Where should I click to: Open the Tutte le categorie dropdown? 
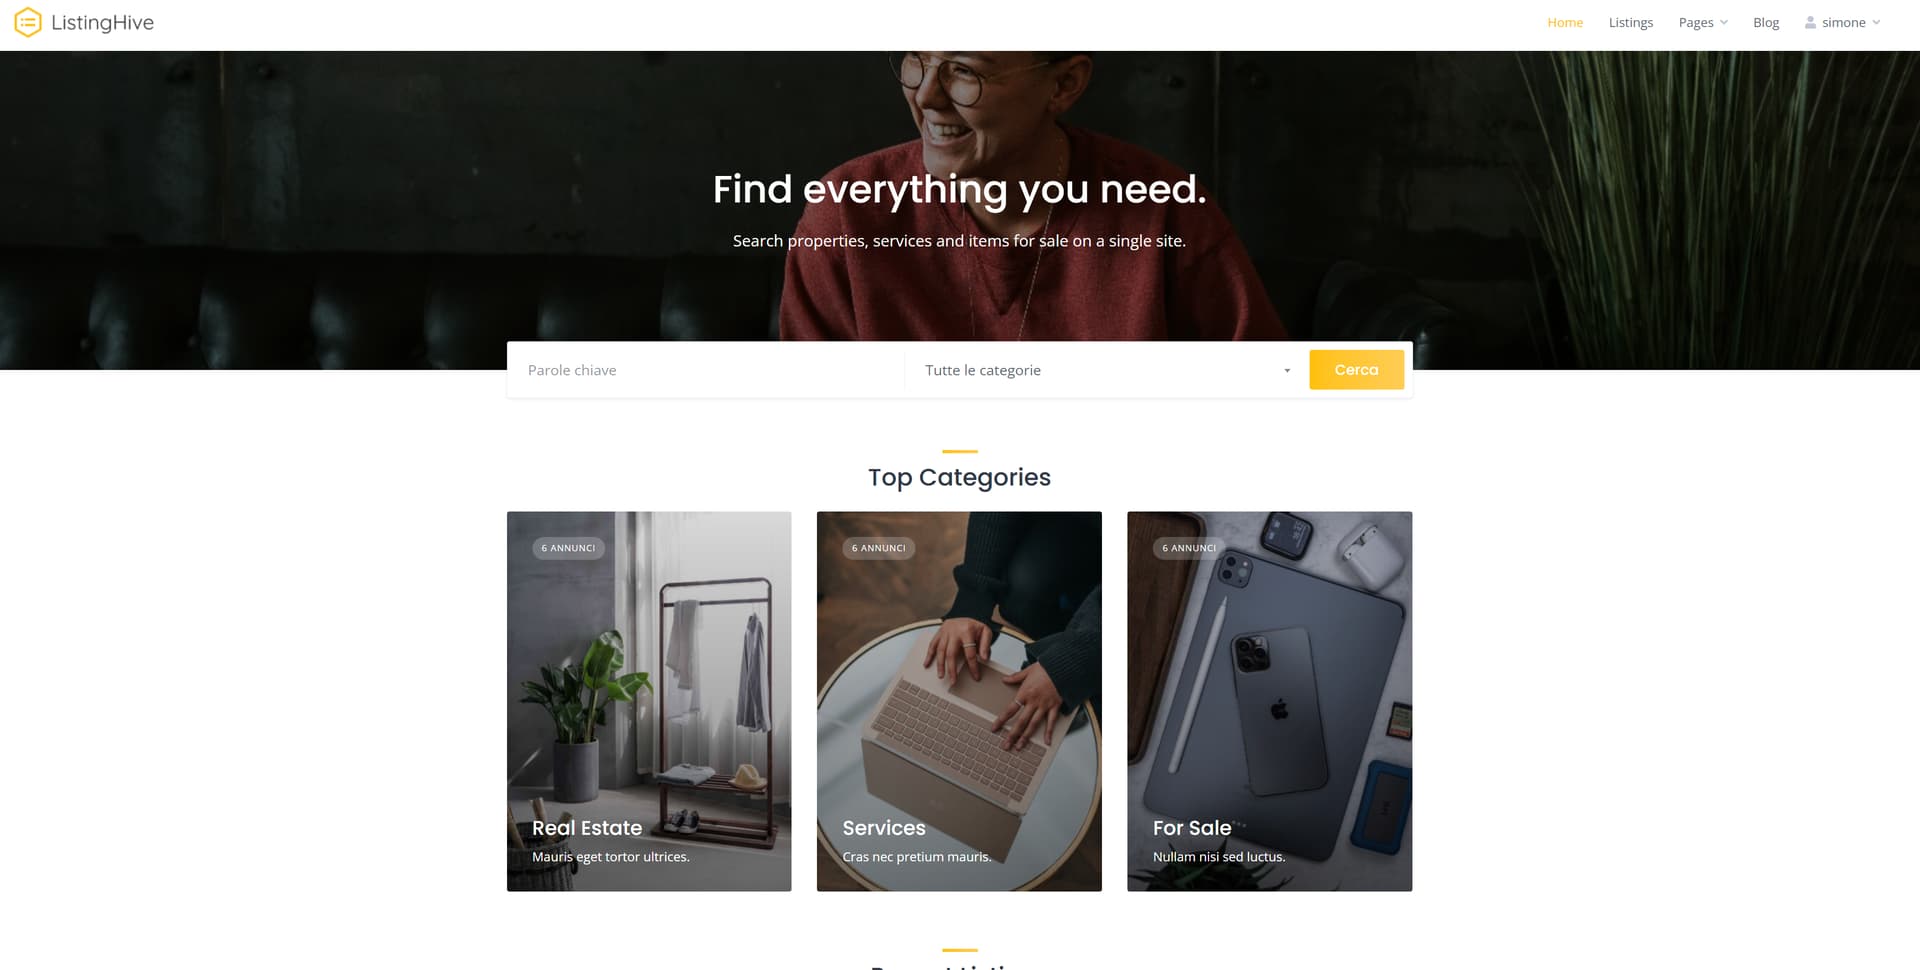pos(1107,370)
